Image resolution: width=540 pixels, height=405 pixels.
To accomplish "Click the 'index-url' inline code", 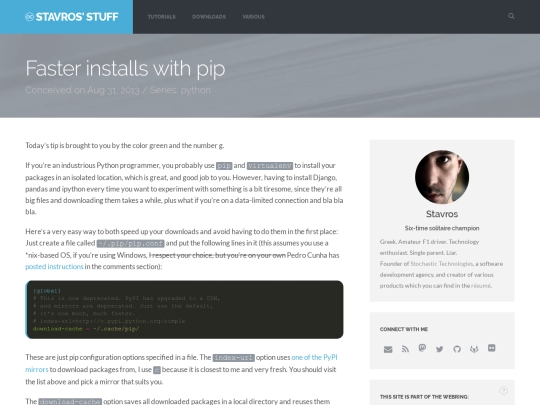I will point(233,358).
